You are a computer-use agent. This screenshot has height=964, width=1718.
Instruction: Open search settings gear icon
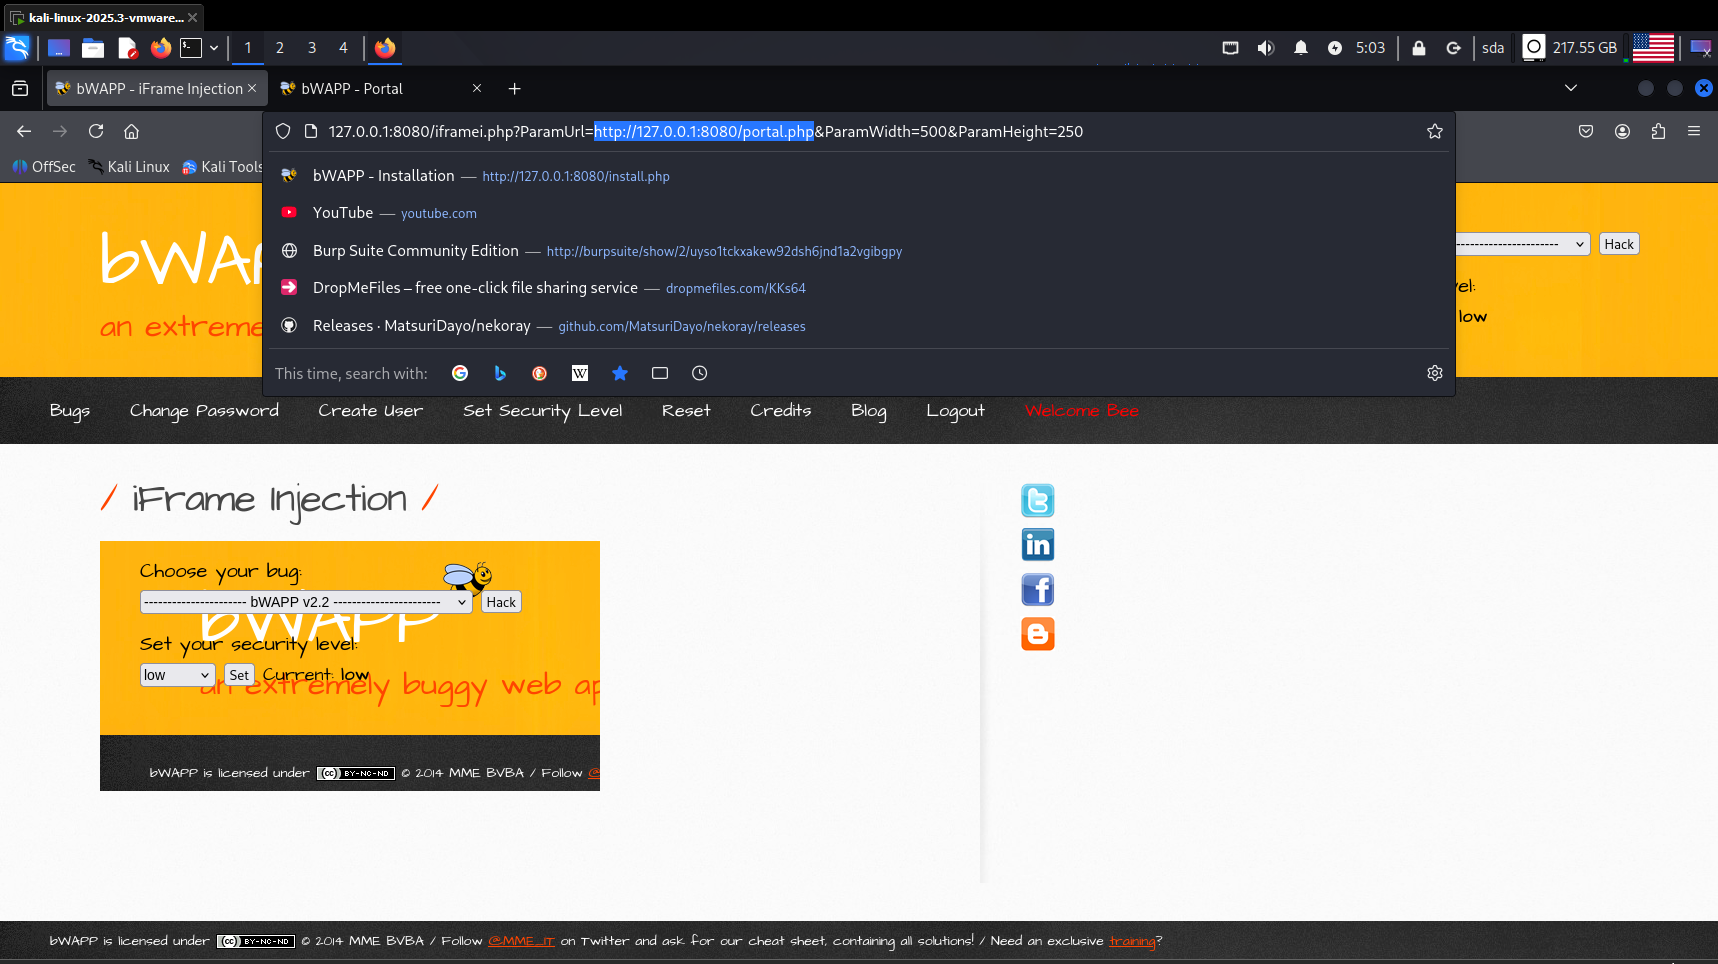click(1434, 373)
